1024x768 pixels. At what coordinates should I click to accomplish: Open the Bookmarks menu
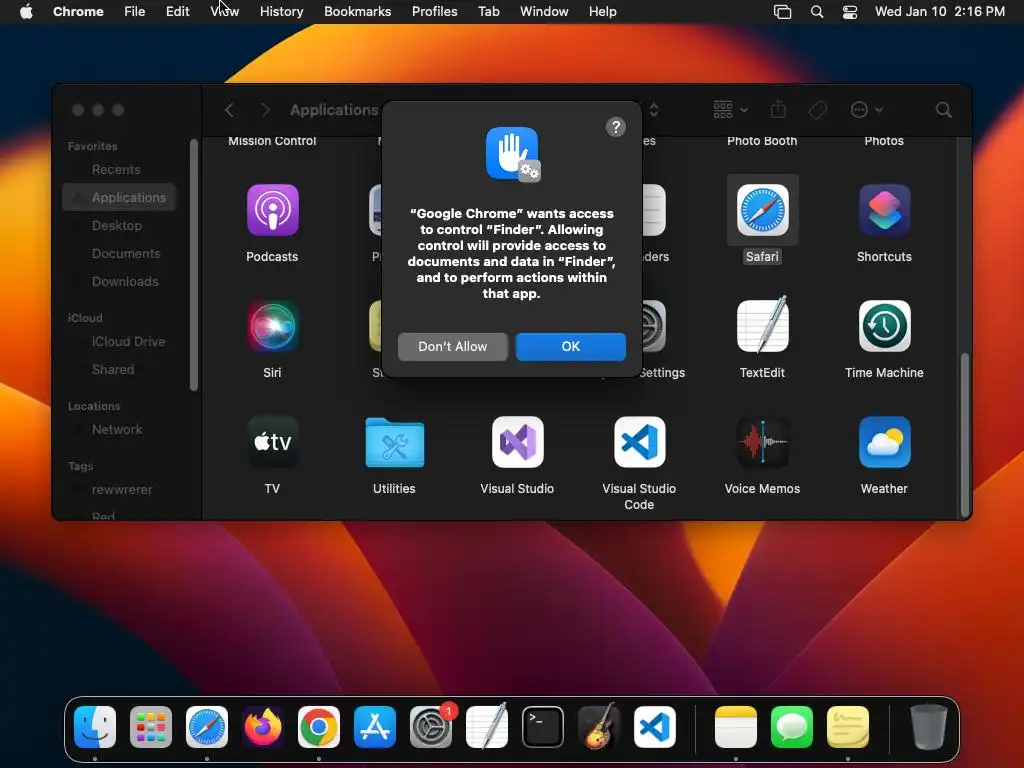(357, 11)
